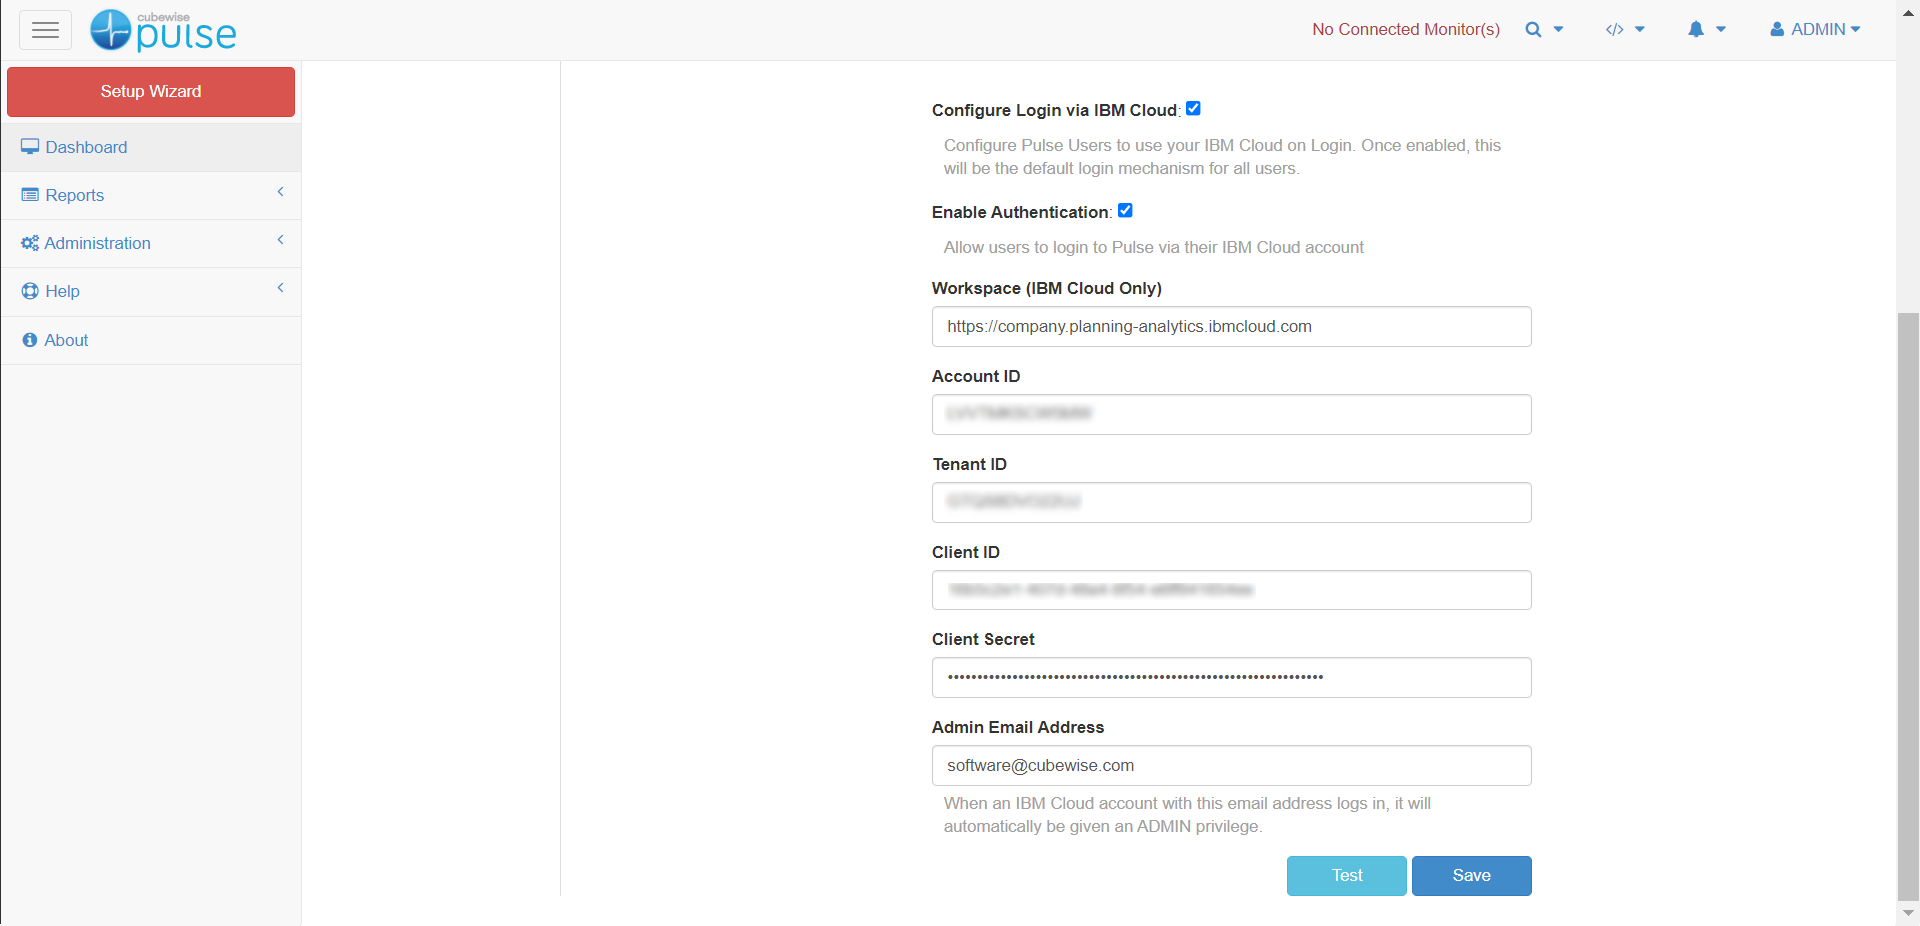Disable the Enable Authentication checkbox
1920x926 pixels.
[x=1125, y=210]
